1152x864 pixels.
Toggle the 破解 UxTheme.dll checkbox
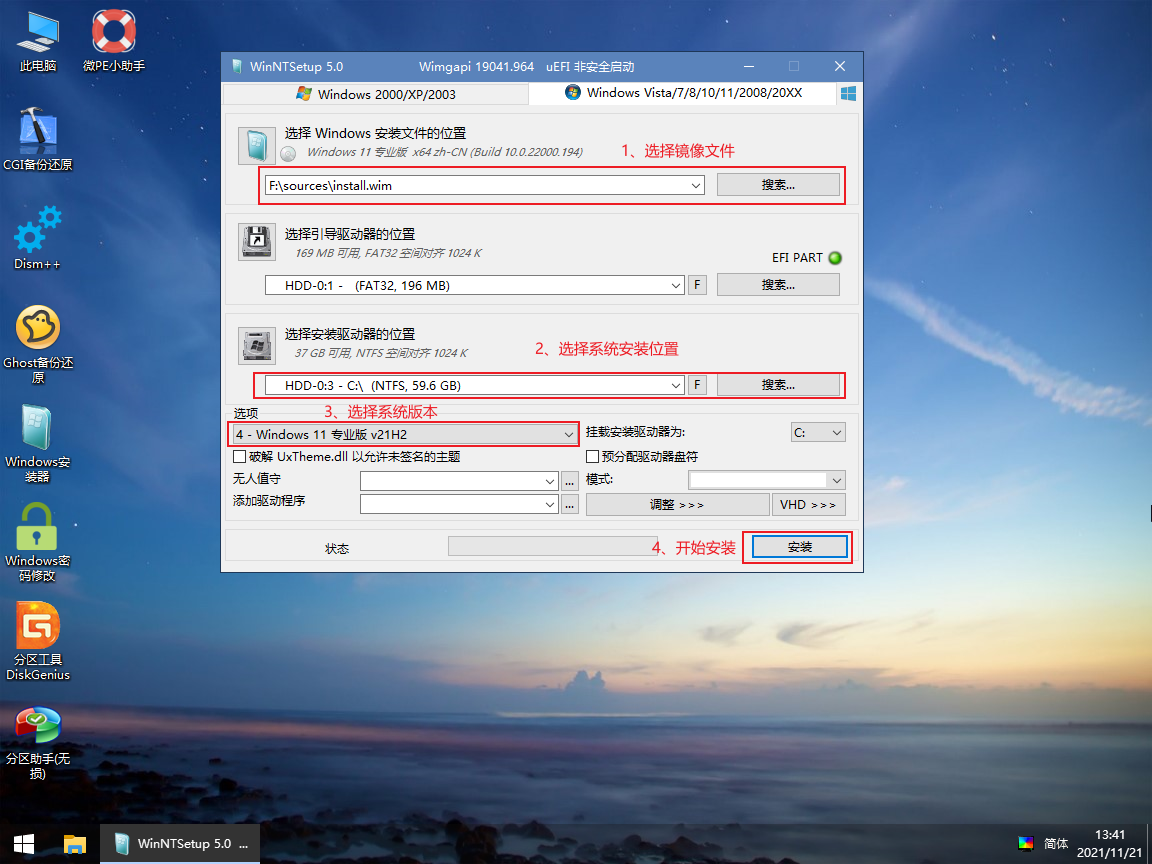(x=239, y=456)
